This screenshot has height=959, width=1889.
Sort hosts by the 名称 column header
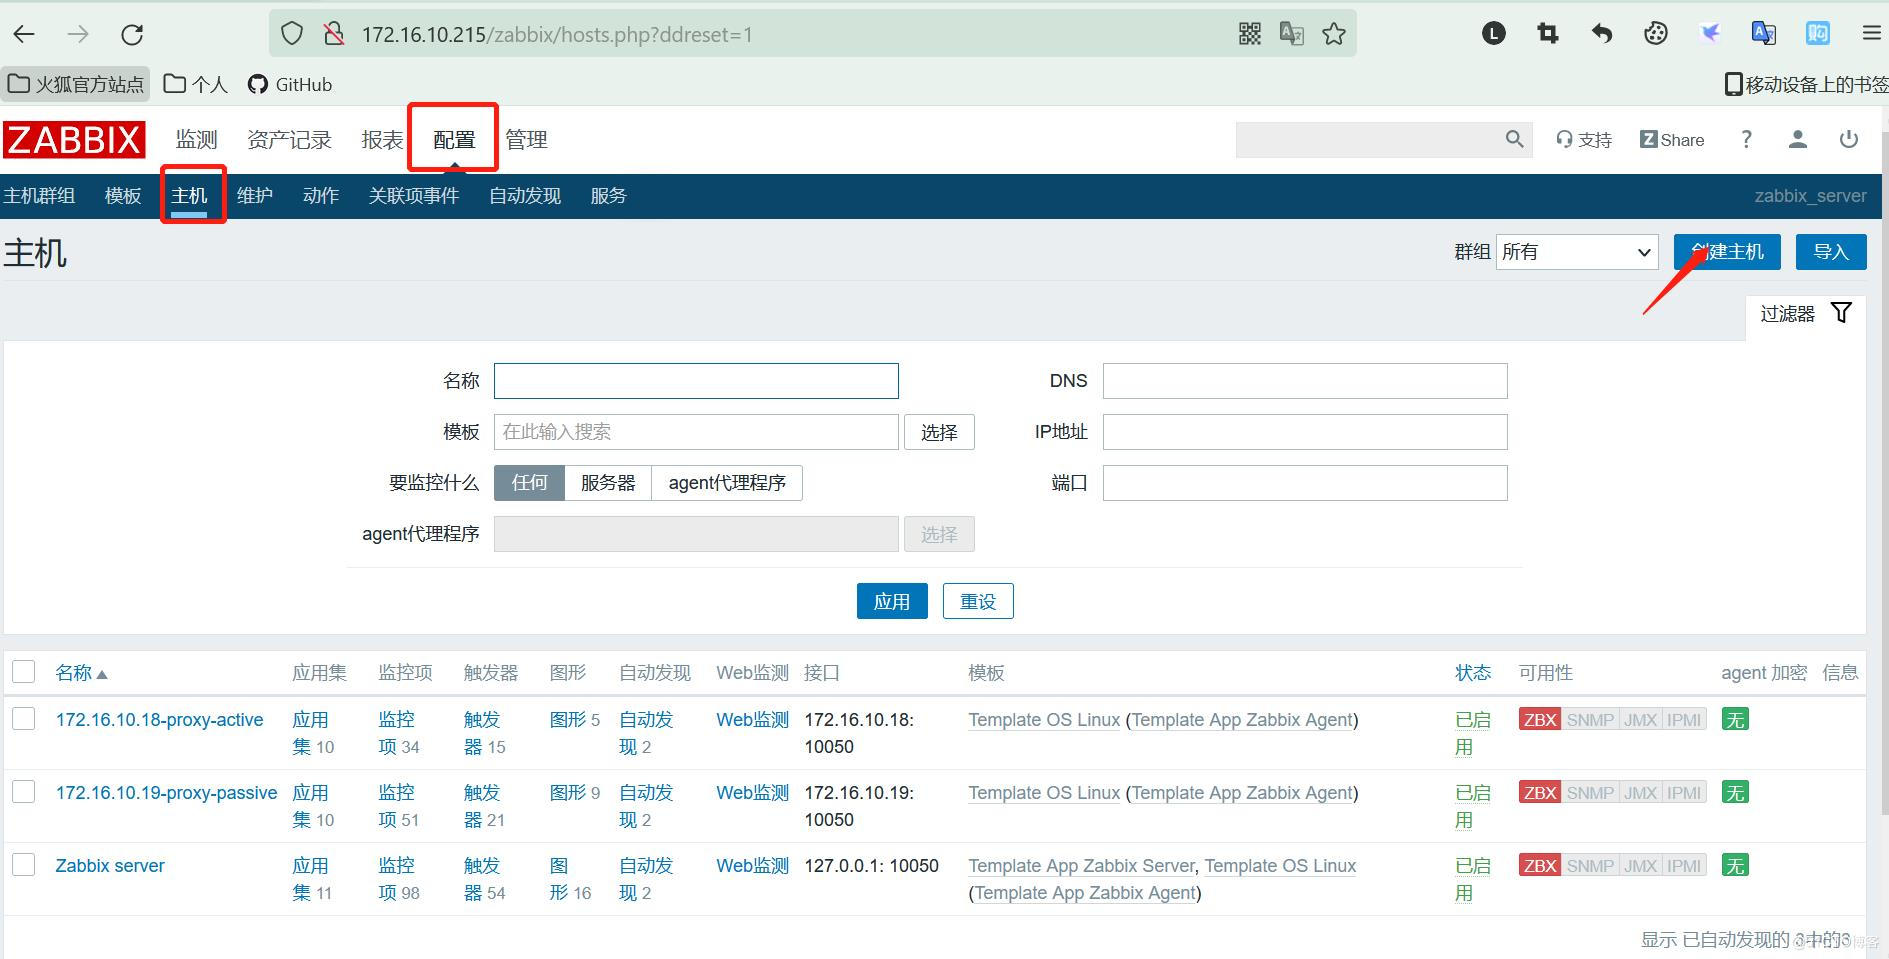click(81, 673)
